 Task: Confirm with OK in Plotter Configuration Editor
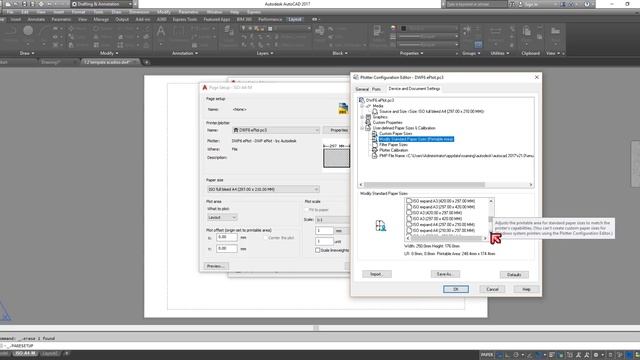pos(456,289)
